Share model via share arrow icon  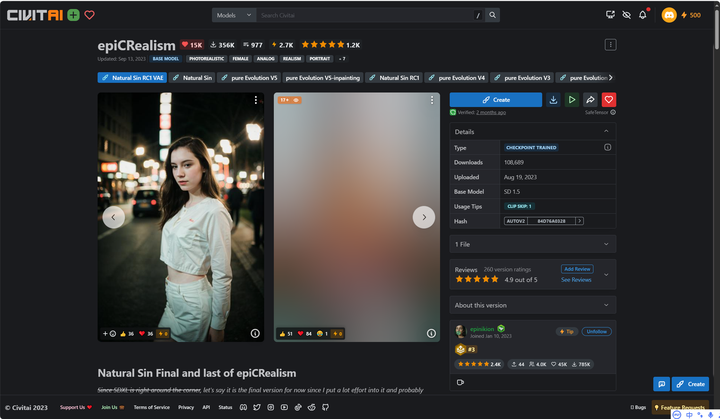pos(590,100)
